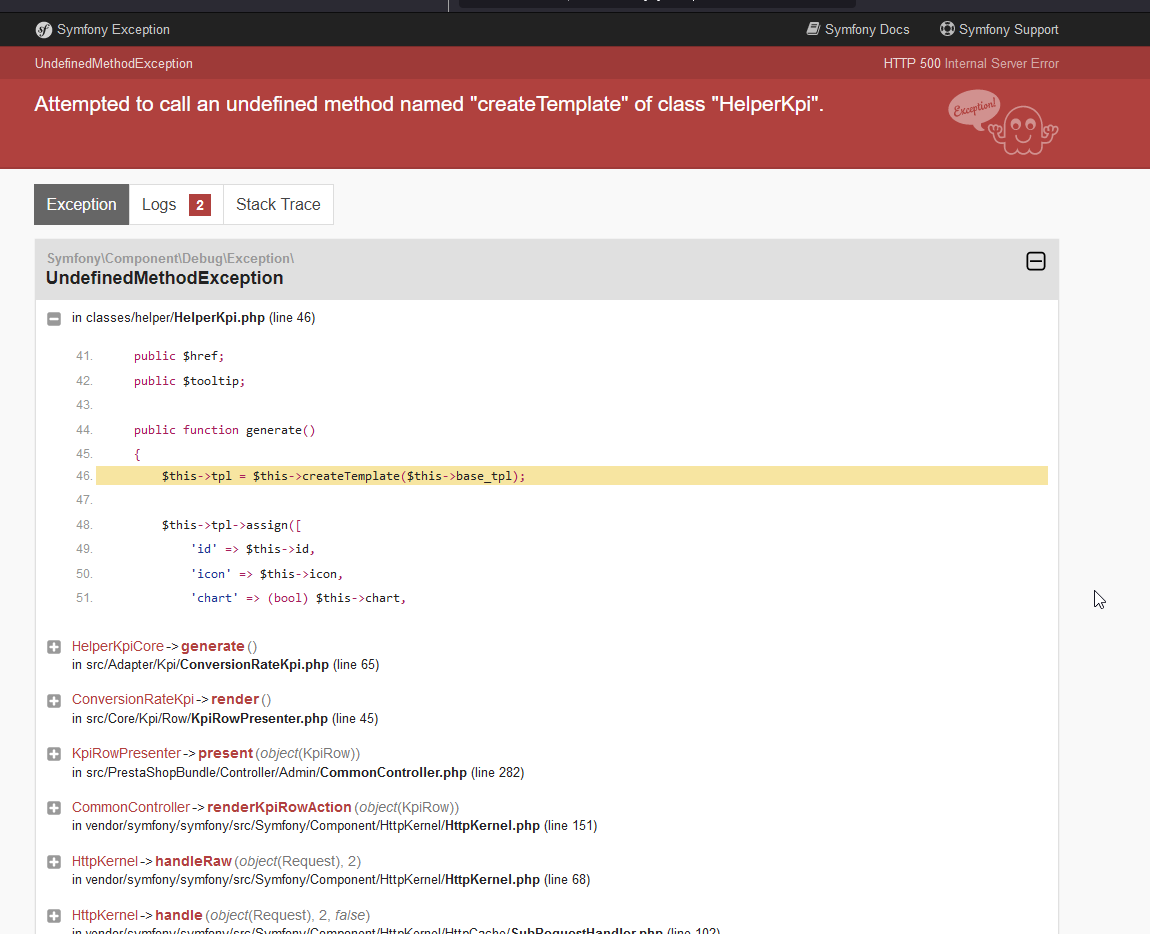Click the Symfony Support lifebuoy icon
1150x934 pixels.
948,29
